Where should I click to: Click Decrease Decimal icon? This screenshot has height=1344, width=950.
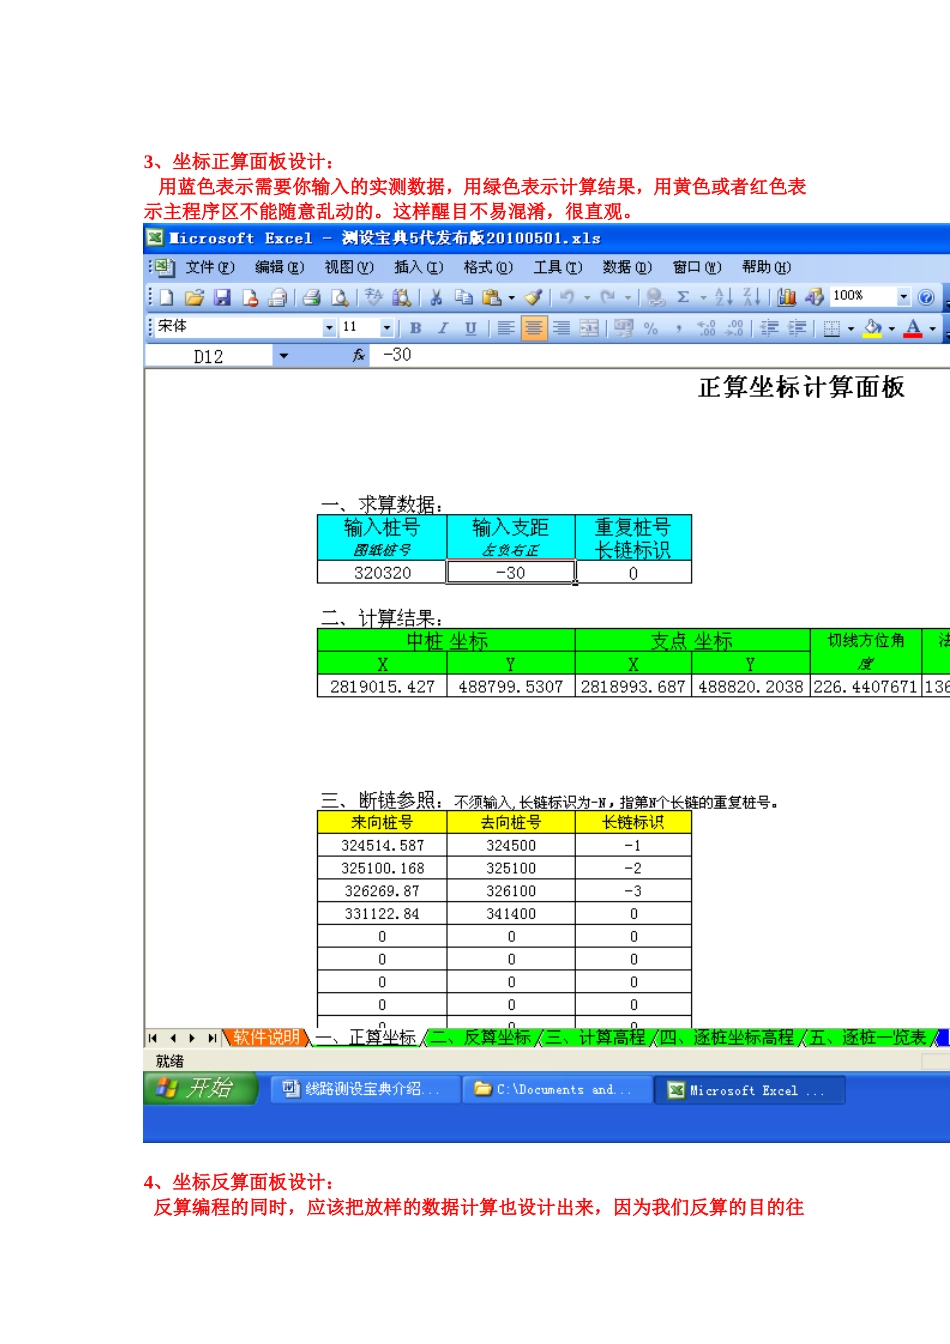[734, 328]
